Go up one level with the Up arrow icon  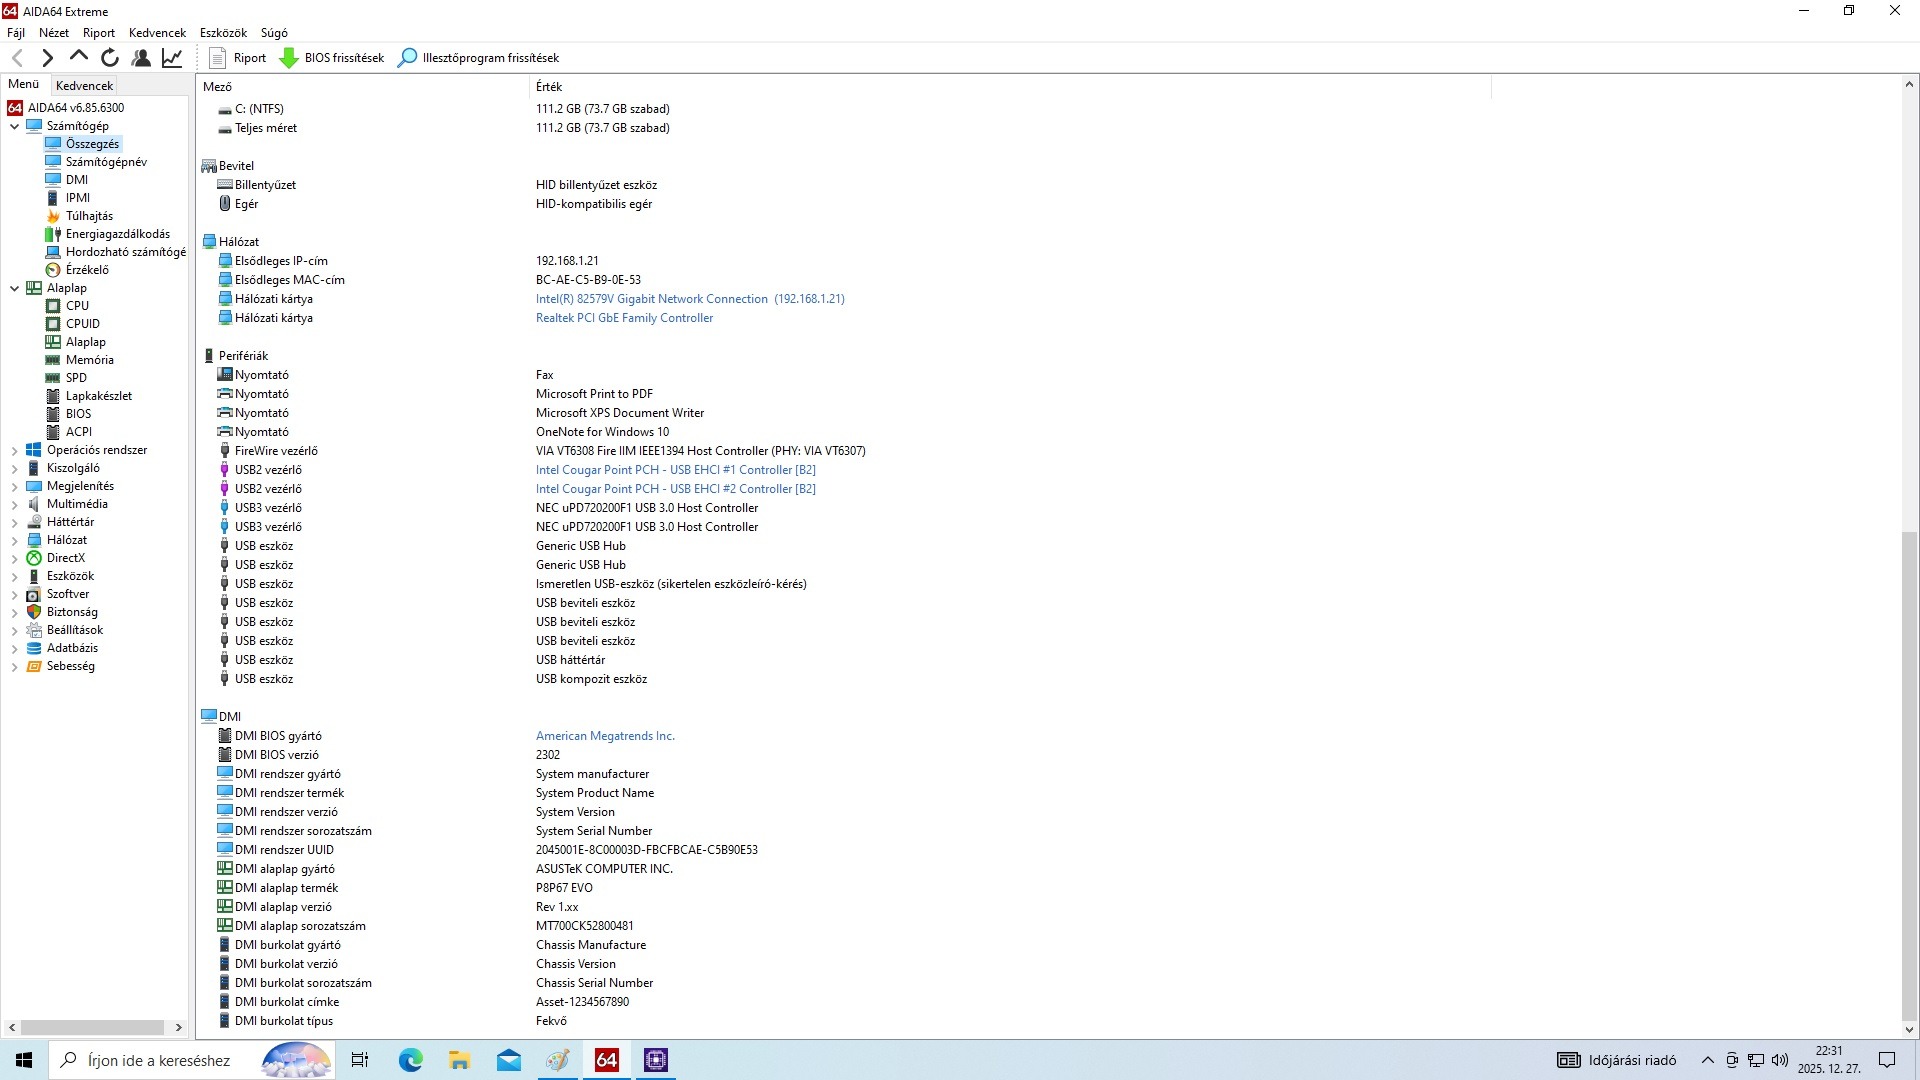(79, 58)
